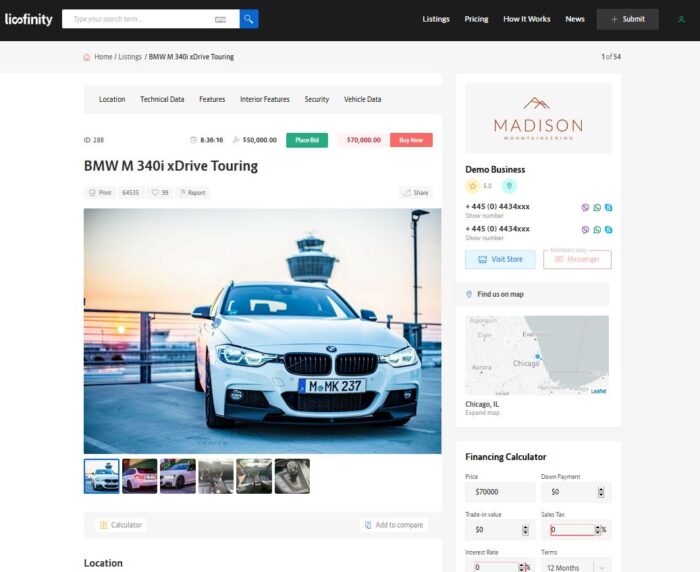Jump to Technical Data tab
The image size is (700, 572).
[162, 99]
